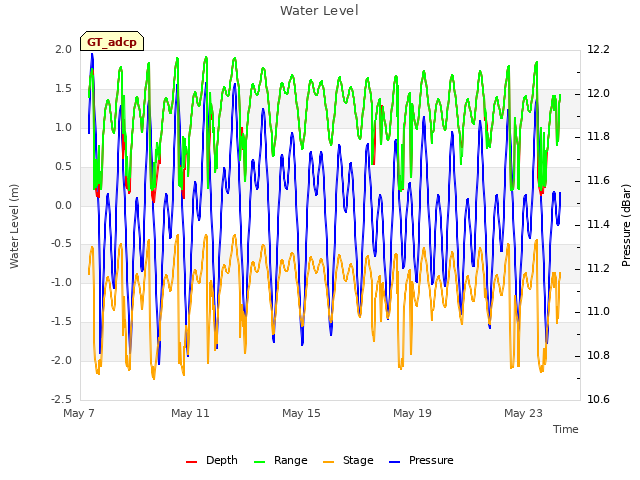Click the Pressure (dBar) axis label

pyautogui.click(x=626, y=225)
